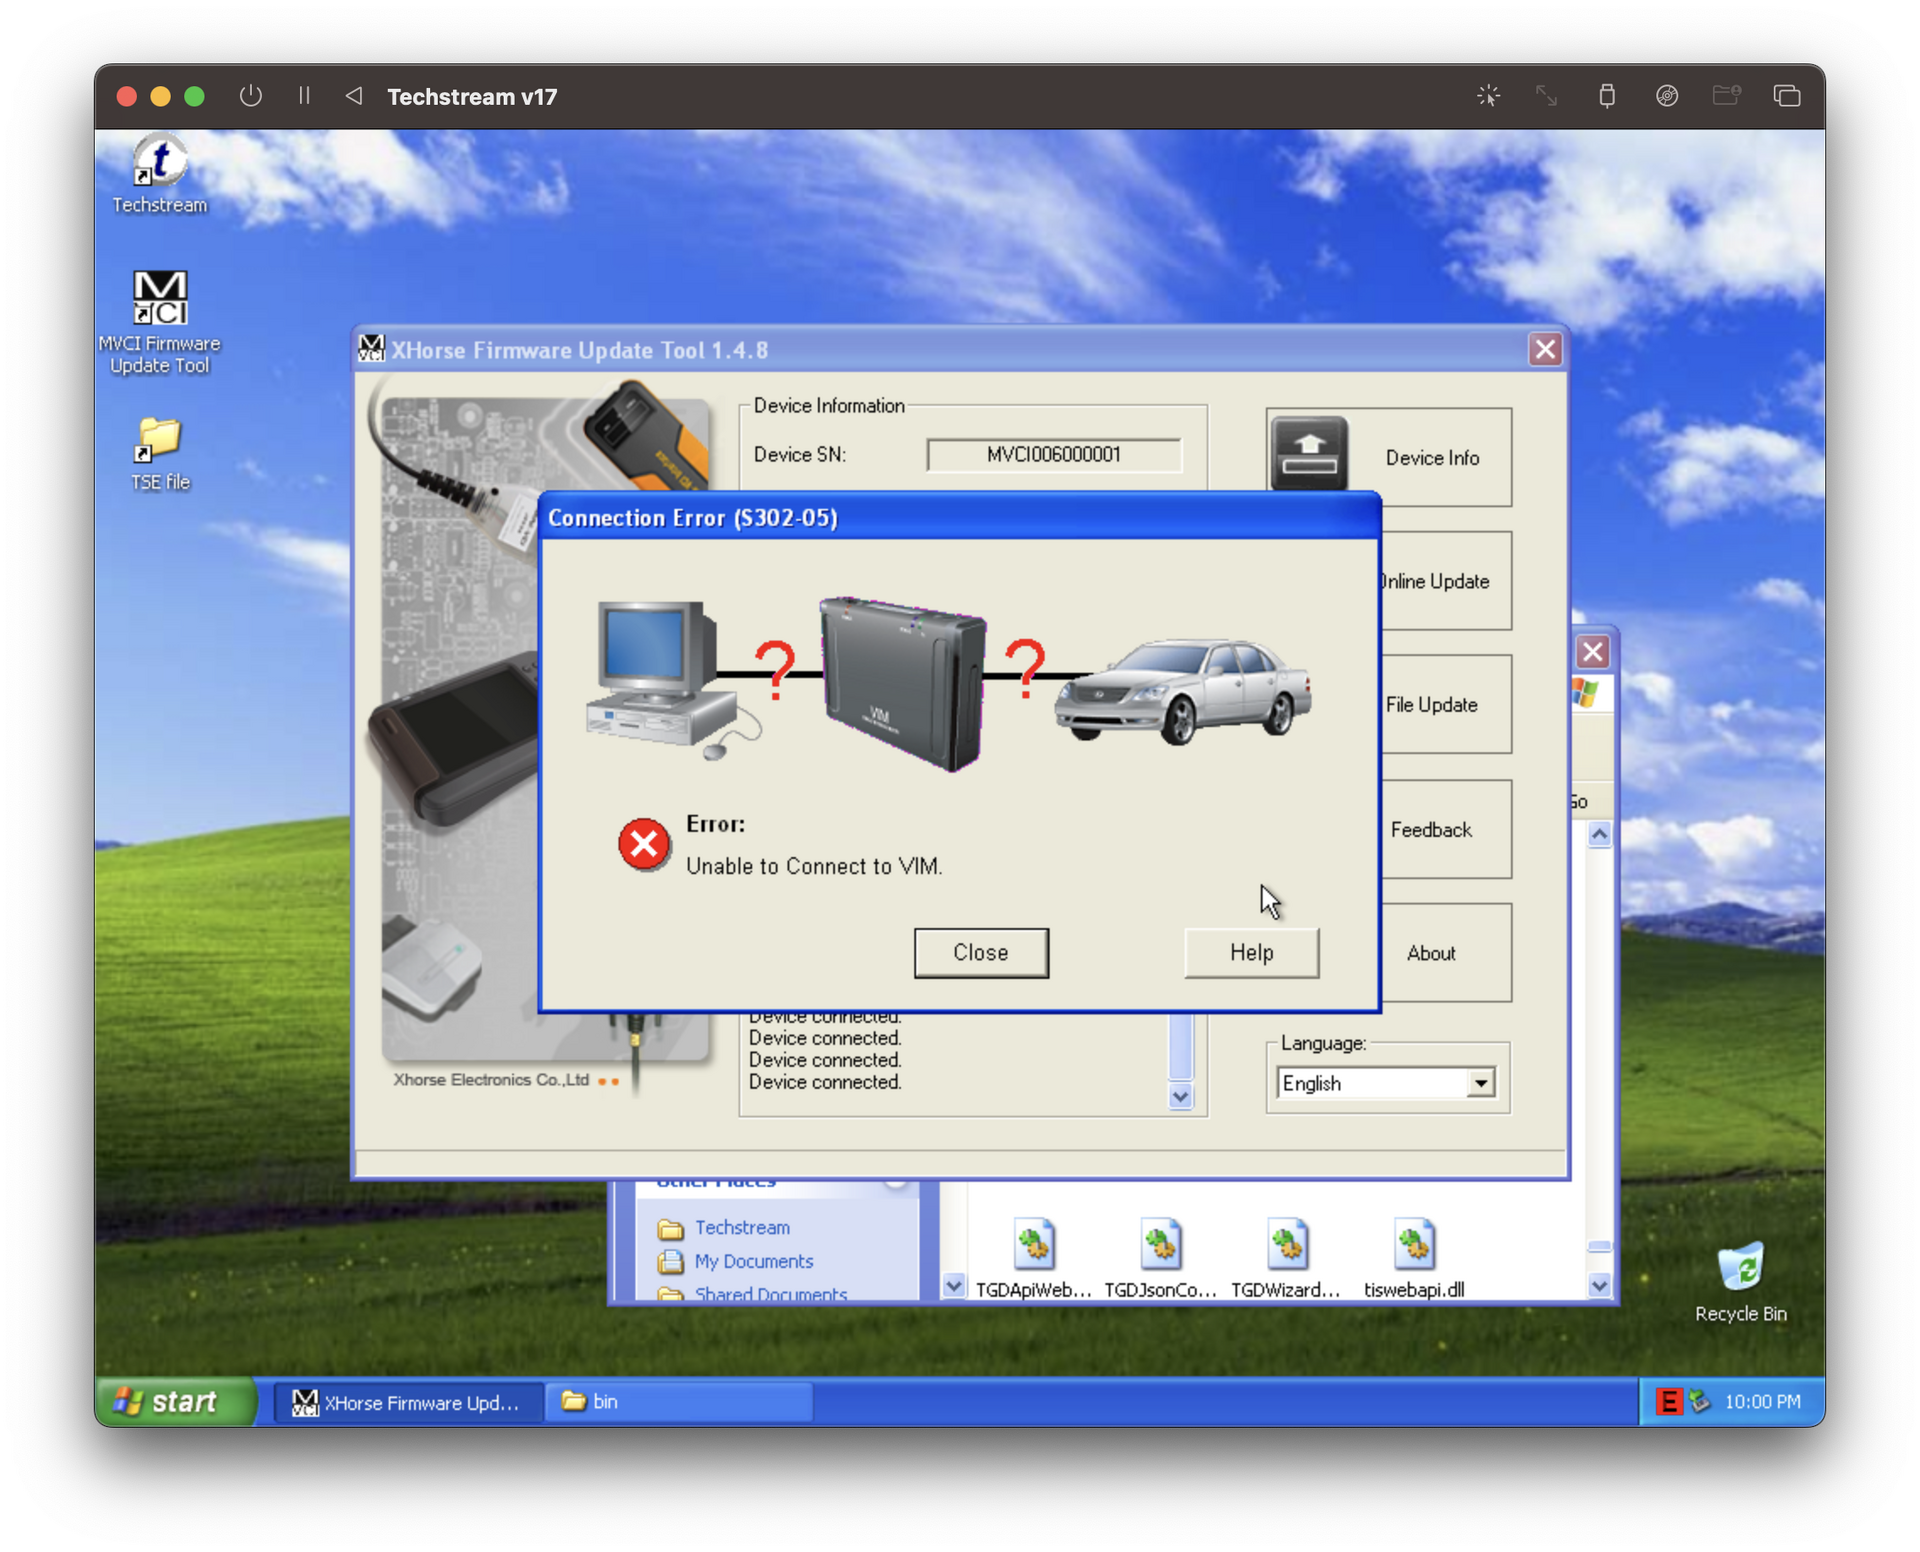Open the TSE file folder shortcut

(160, 454)
